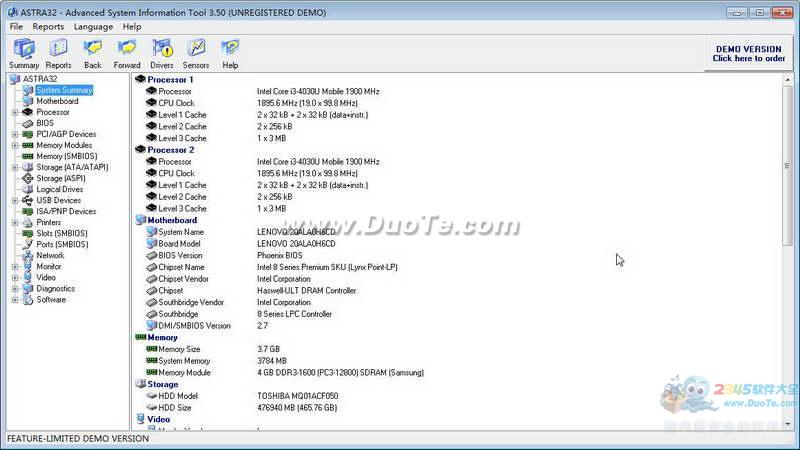The width and height of the screenshot is (800, 450).
Task: Open the Reports menu
Action: pyautogui.click(x=48, y=27)
